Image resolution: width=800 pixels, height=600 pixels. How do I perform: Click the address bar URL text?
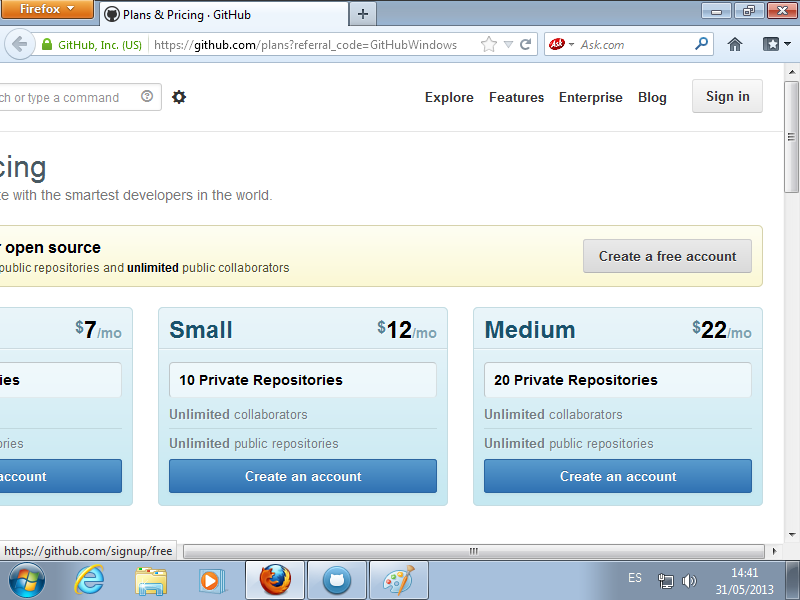tap(305, 45)
